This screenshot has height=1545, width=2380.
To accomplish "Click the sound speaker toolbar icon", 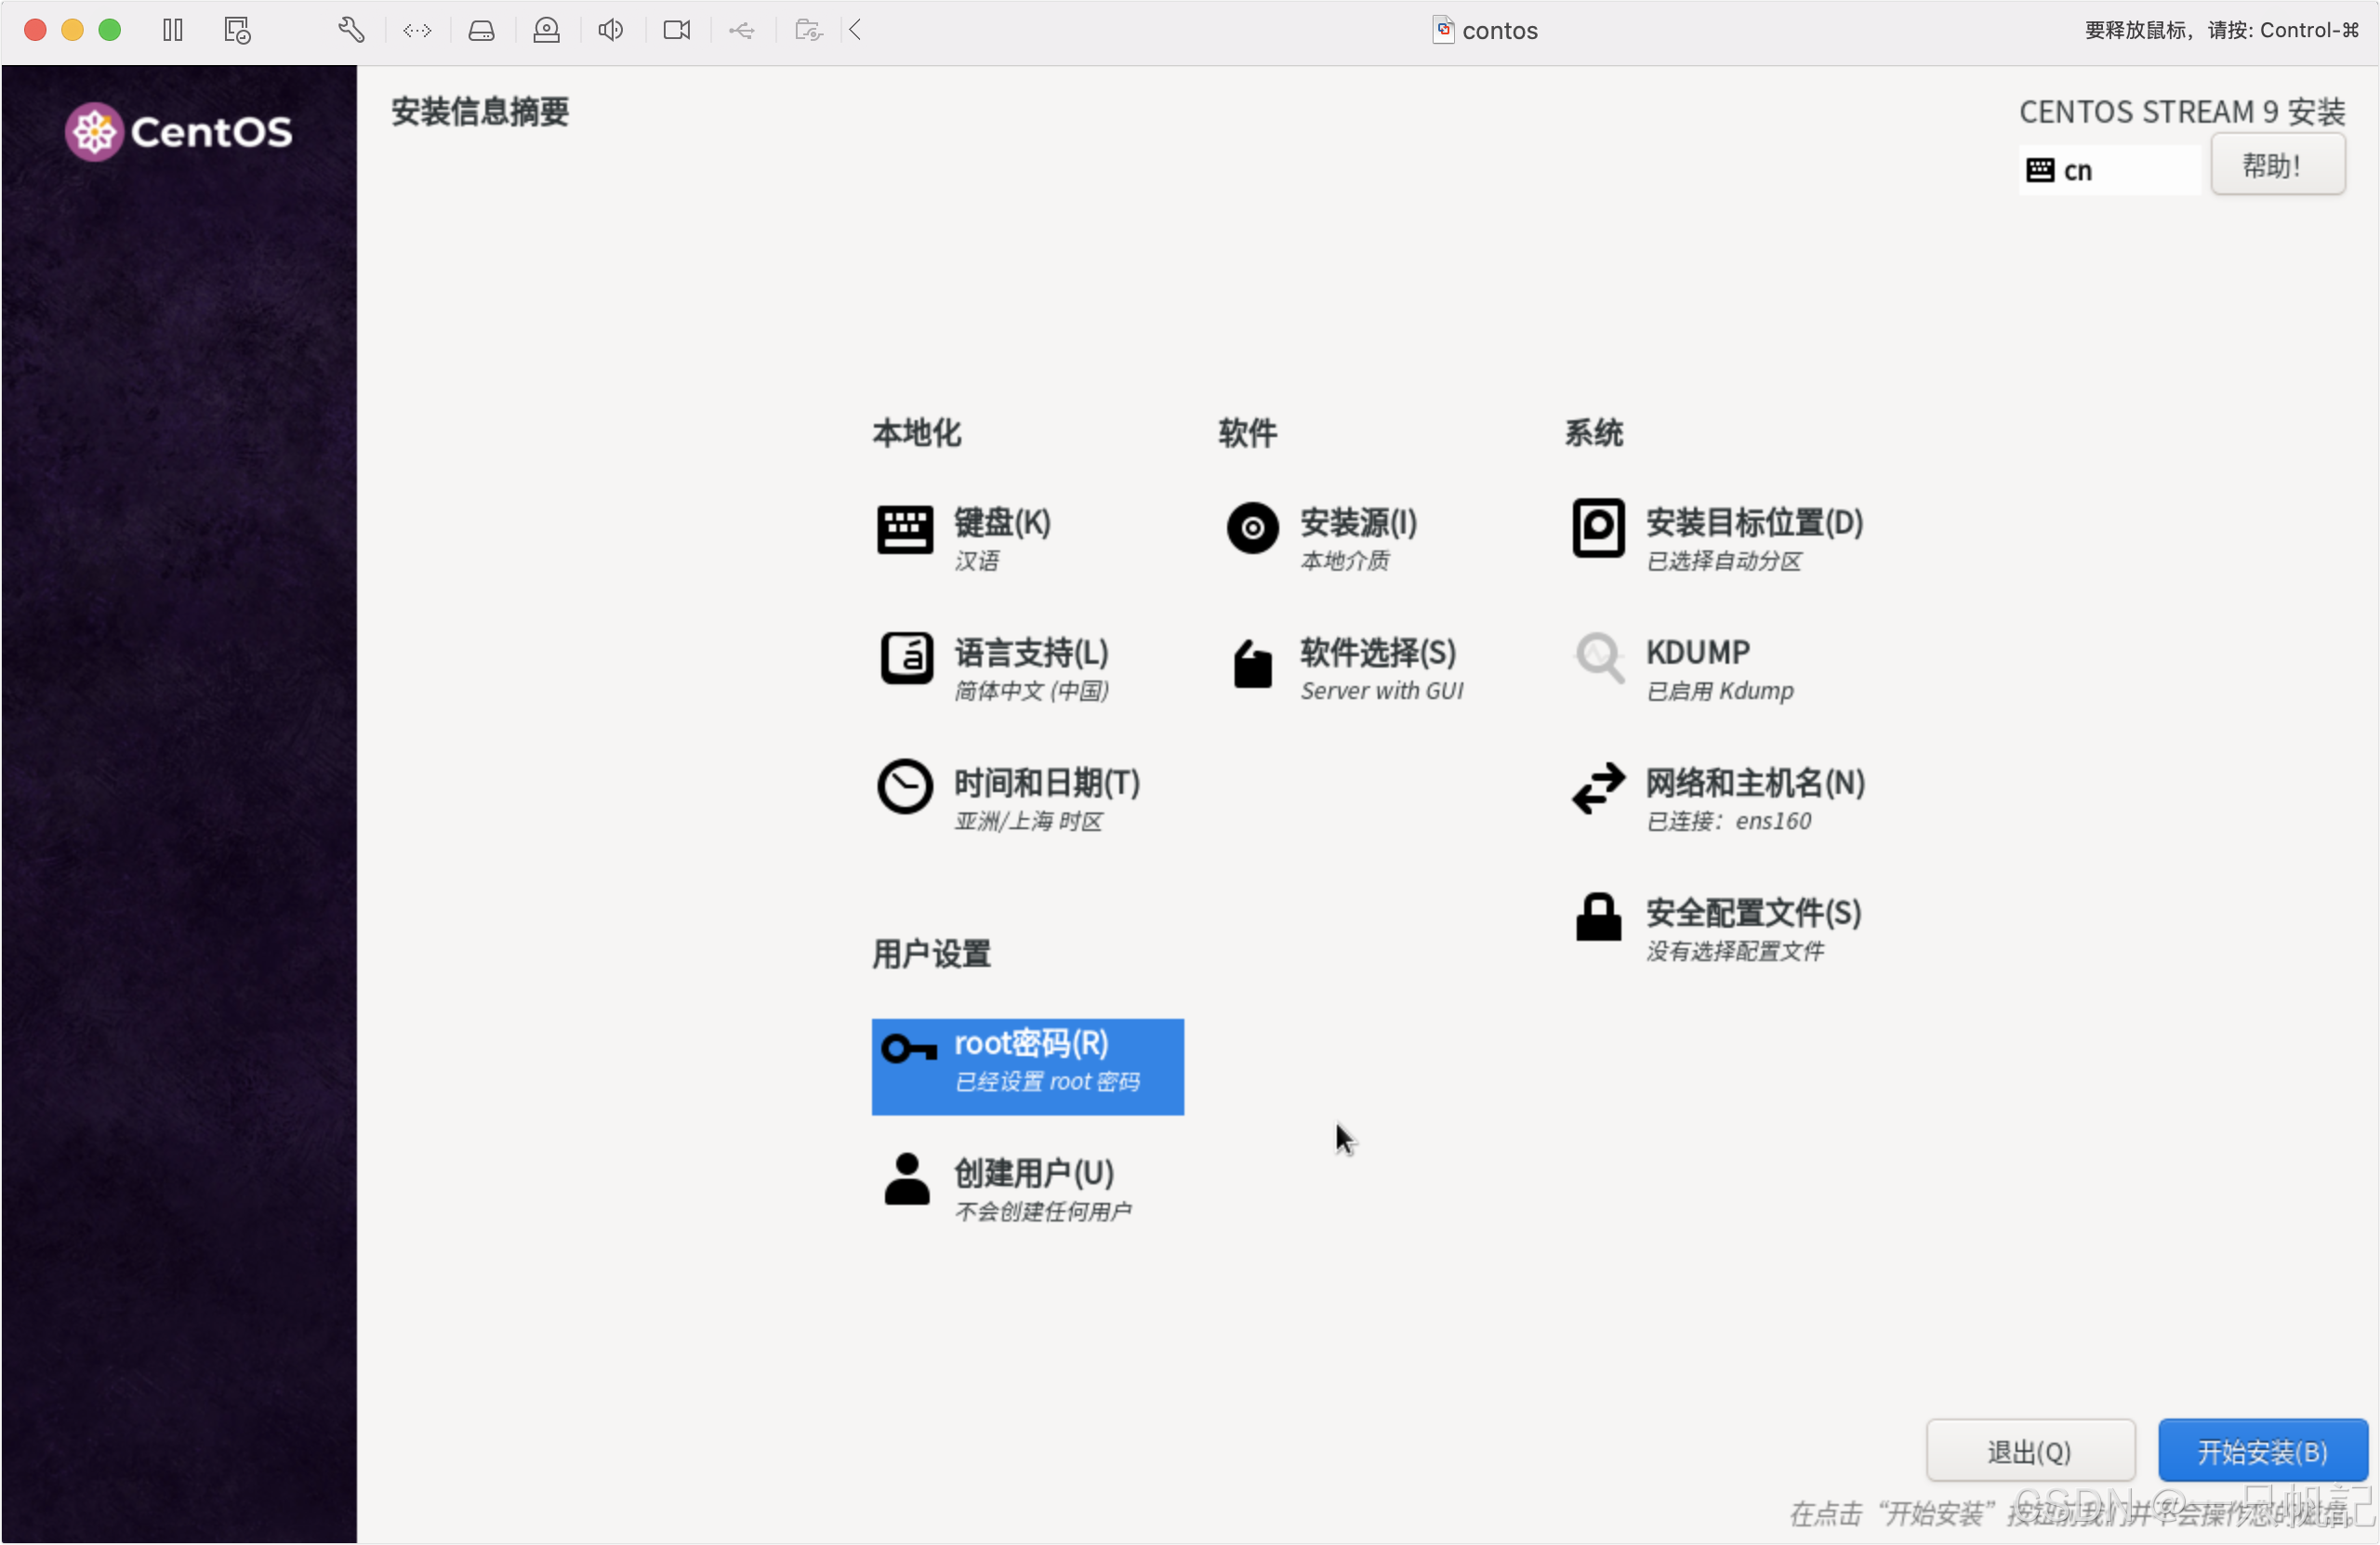I will [x=611, y=30].
